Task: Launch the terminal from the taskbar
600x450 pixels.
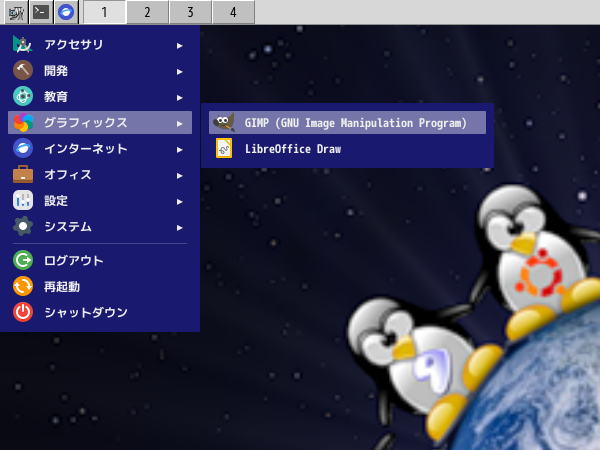Action: click(x=41, y=12)
